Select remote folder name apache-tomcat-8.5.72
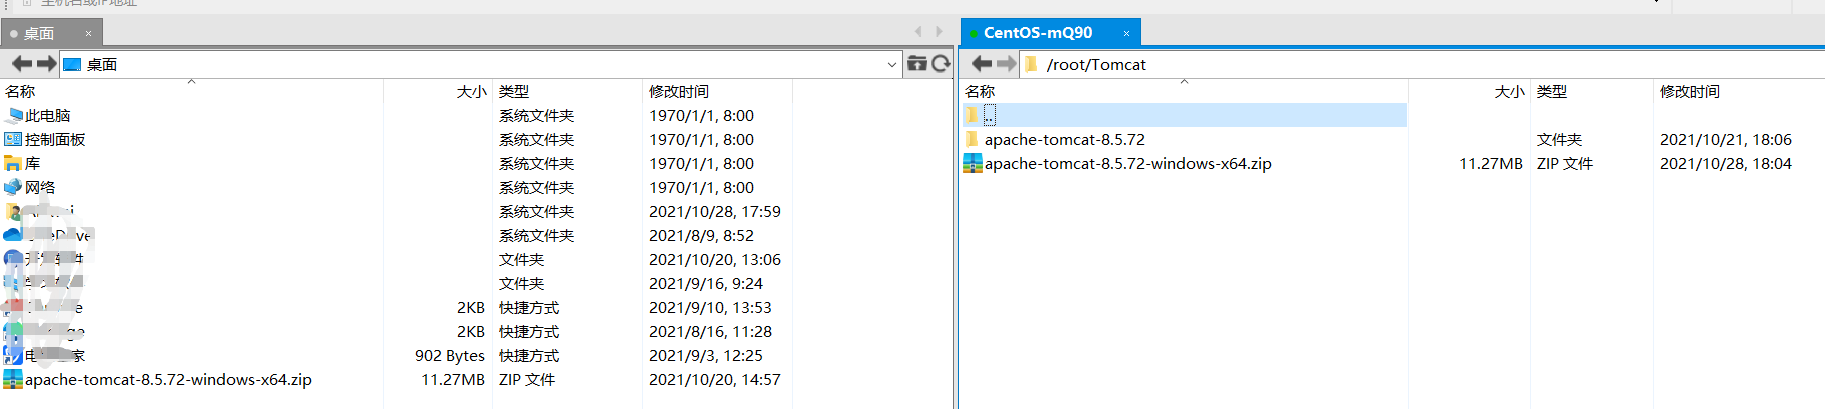The image size is (1825, 409). pos(1065,140)
